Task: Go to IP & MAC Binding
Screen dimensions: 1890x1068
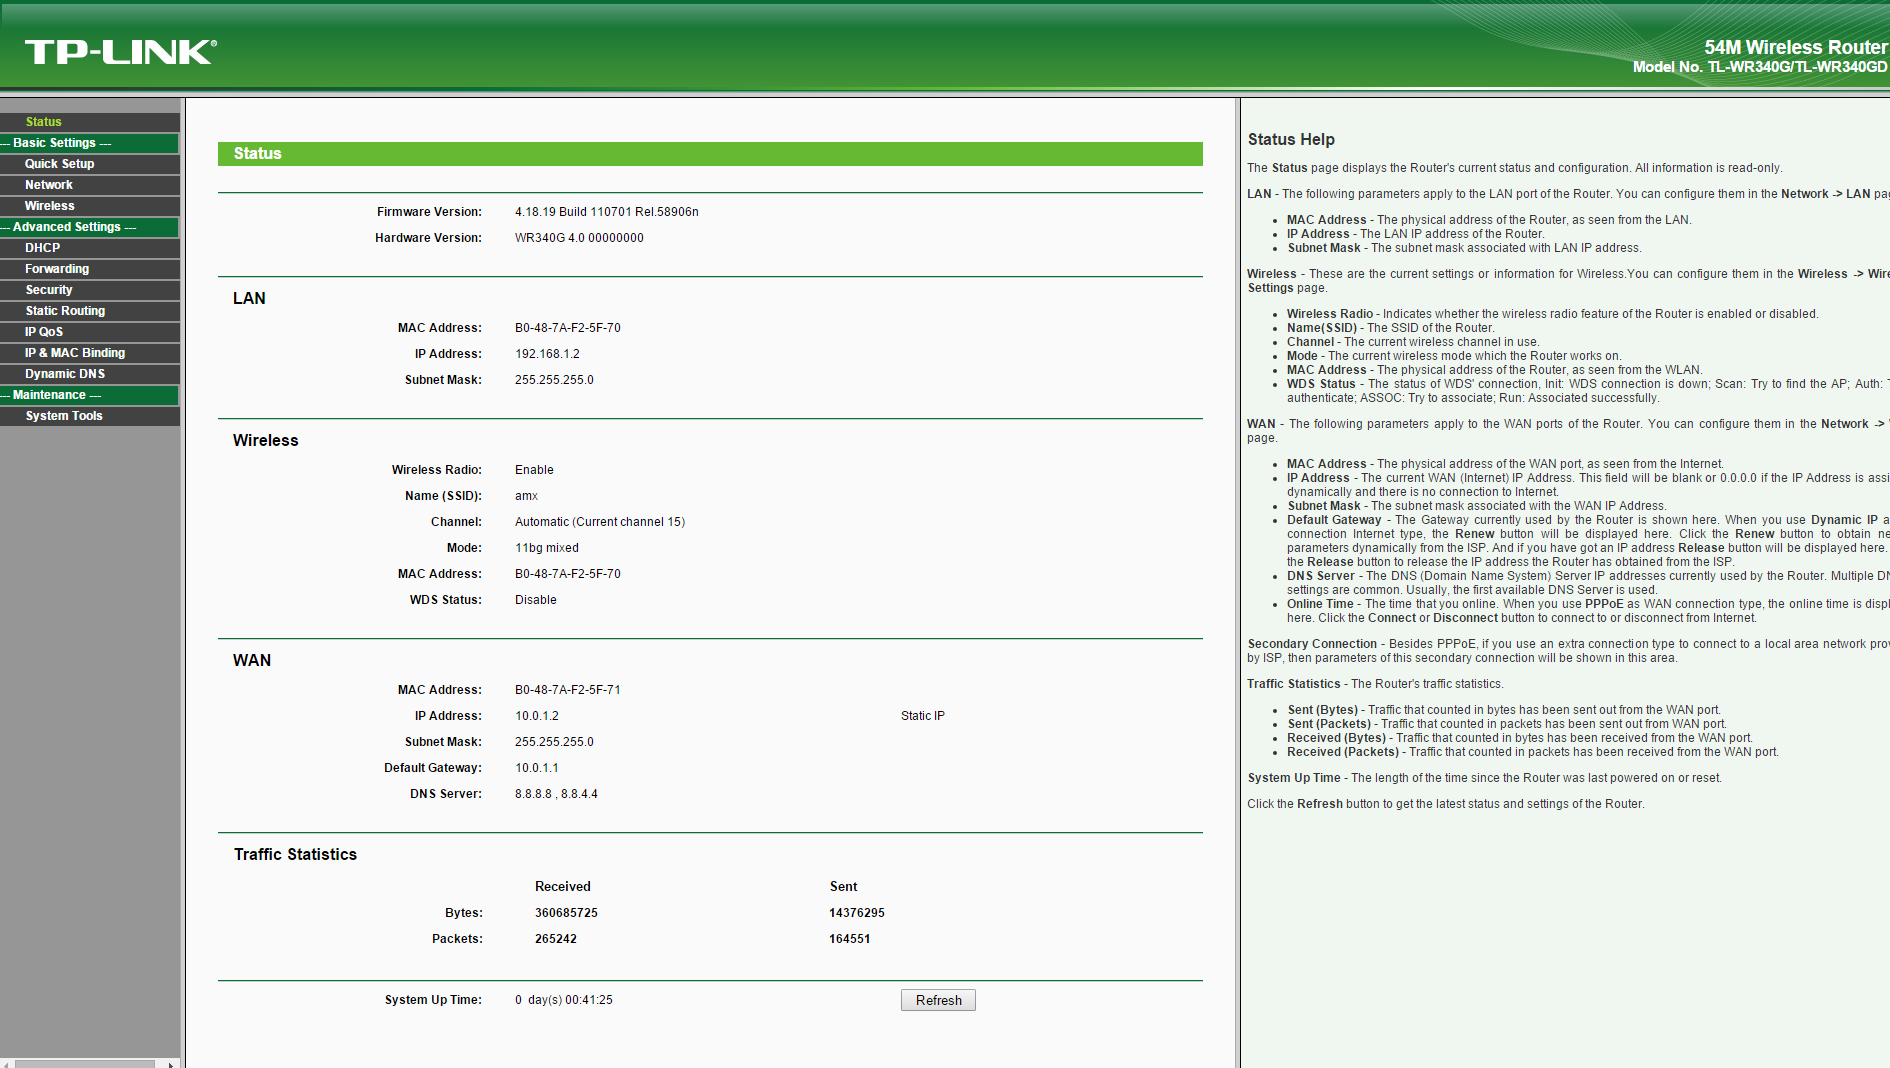Action: coord(75,353)
